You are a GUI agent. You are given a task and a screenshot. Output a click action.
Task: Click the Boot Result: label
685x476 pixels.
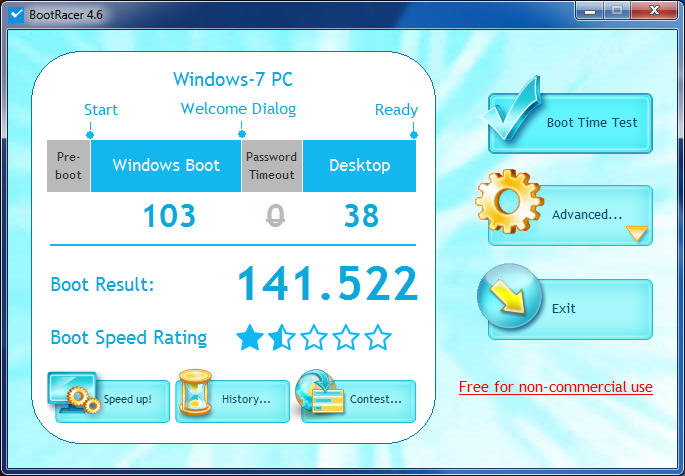pyautogui.click(x=102, y=284)
